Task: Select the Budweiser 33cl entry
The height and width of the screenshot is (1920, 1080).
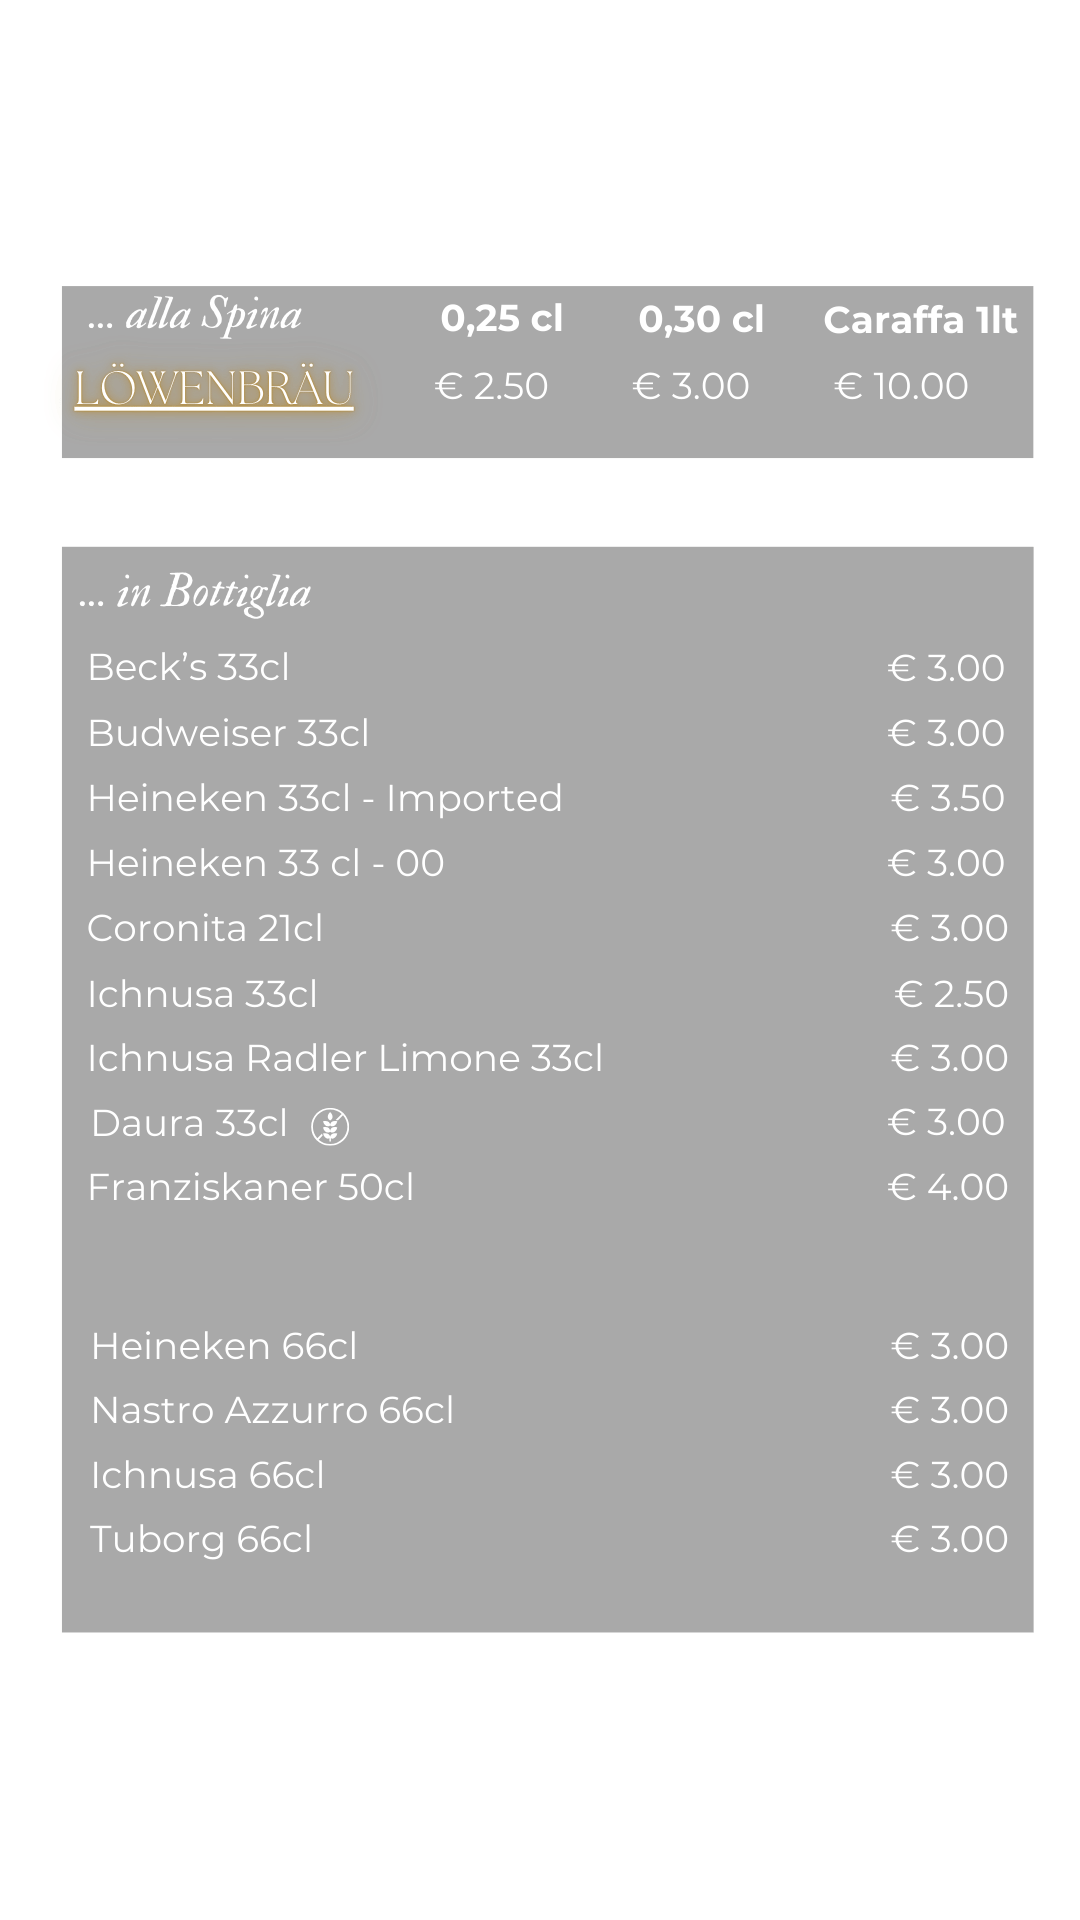Action: pos(228,733)
